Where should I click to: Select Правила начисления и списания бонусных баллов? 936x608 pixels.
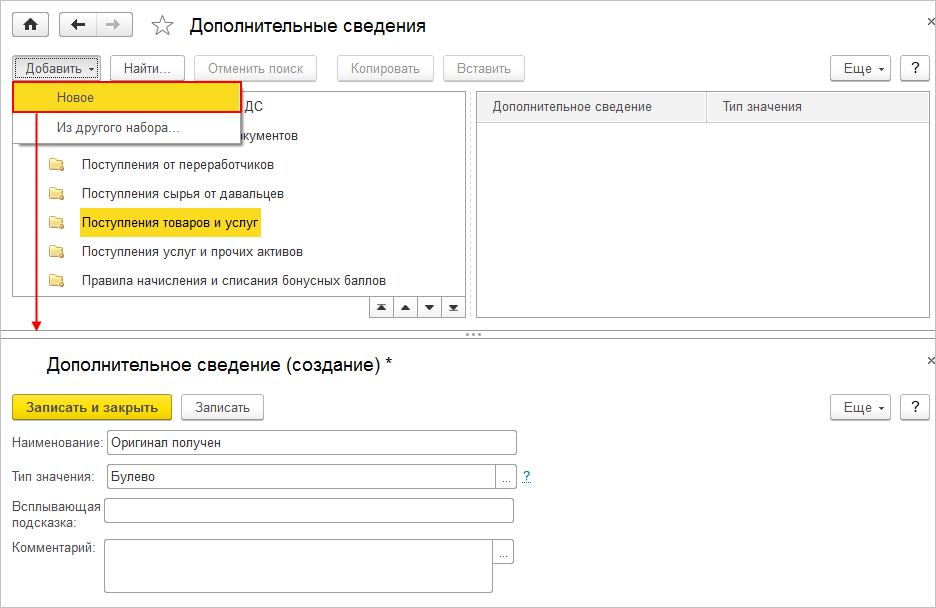233,280
